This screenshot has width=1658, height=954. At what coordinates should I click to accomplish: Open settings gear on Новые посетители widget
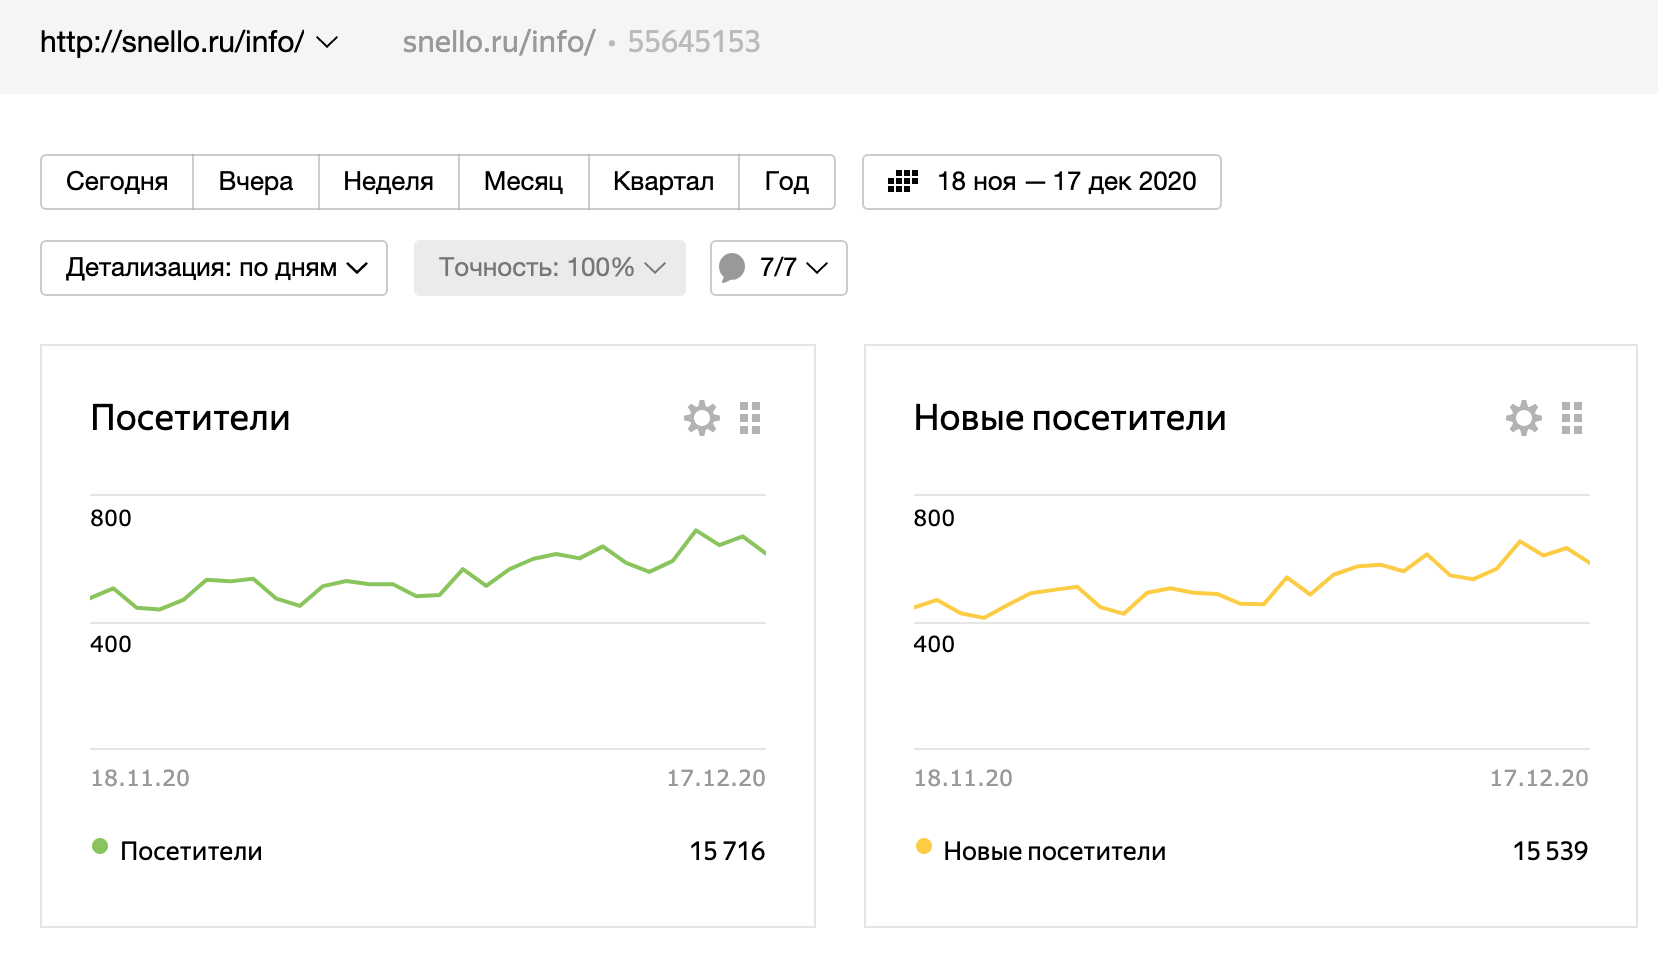pyautogui.click(x=1524, y=418)
